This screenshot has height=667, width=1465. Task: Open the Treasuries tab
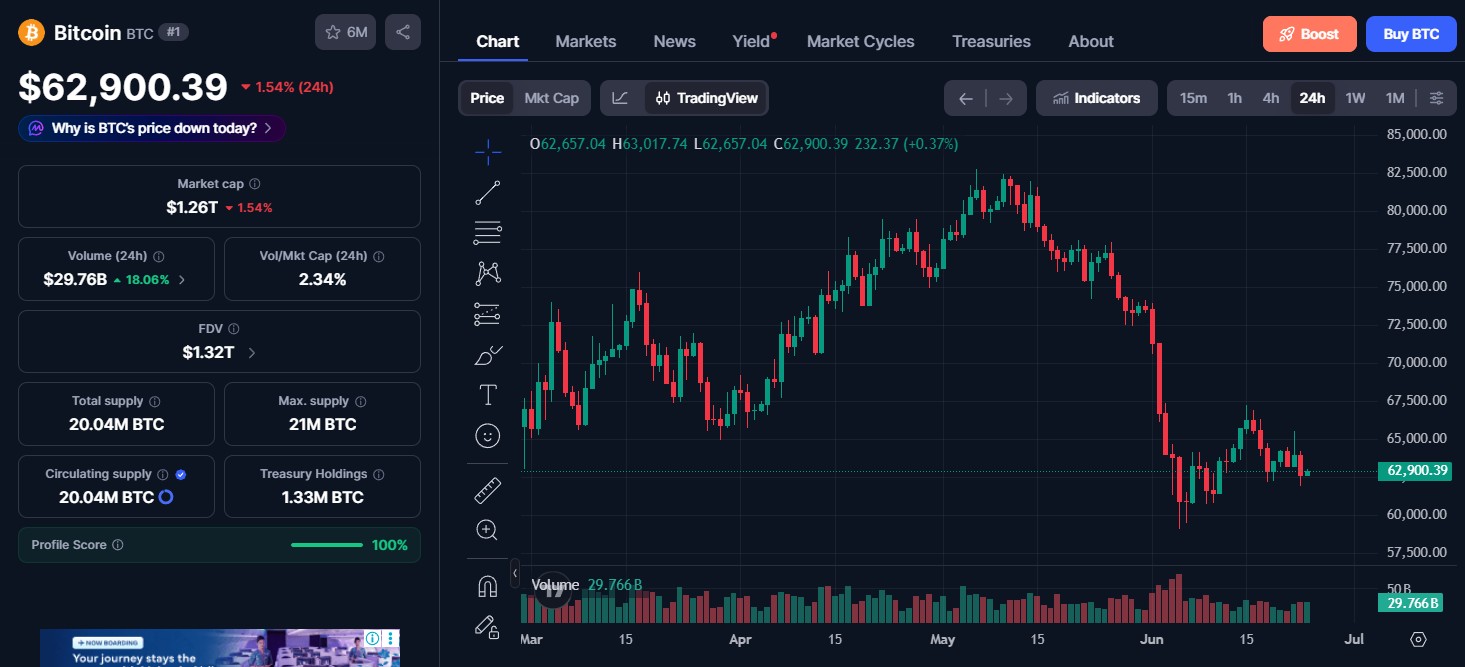(x=991, y=41)
